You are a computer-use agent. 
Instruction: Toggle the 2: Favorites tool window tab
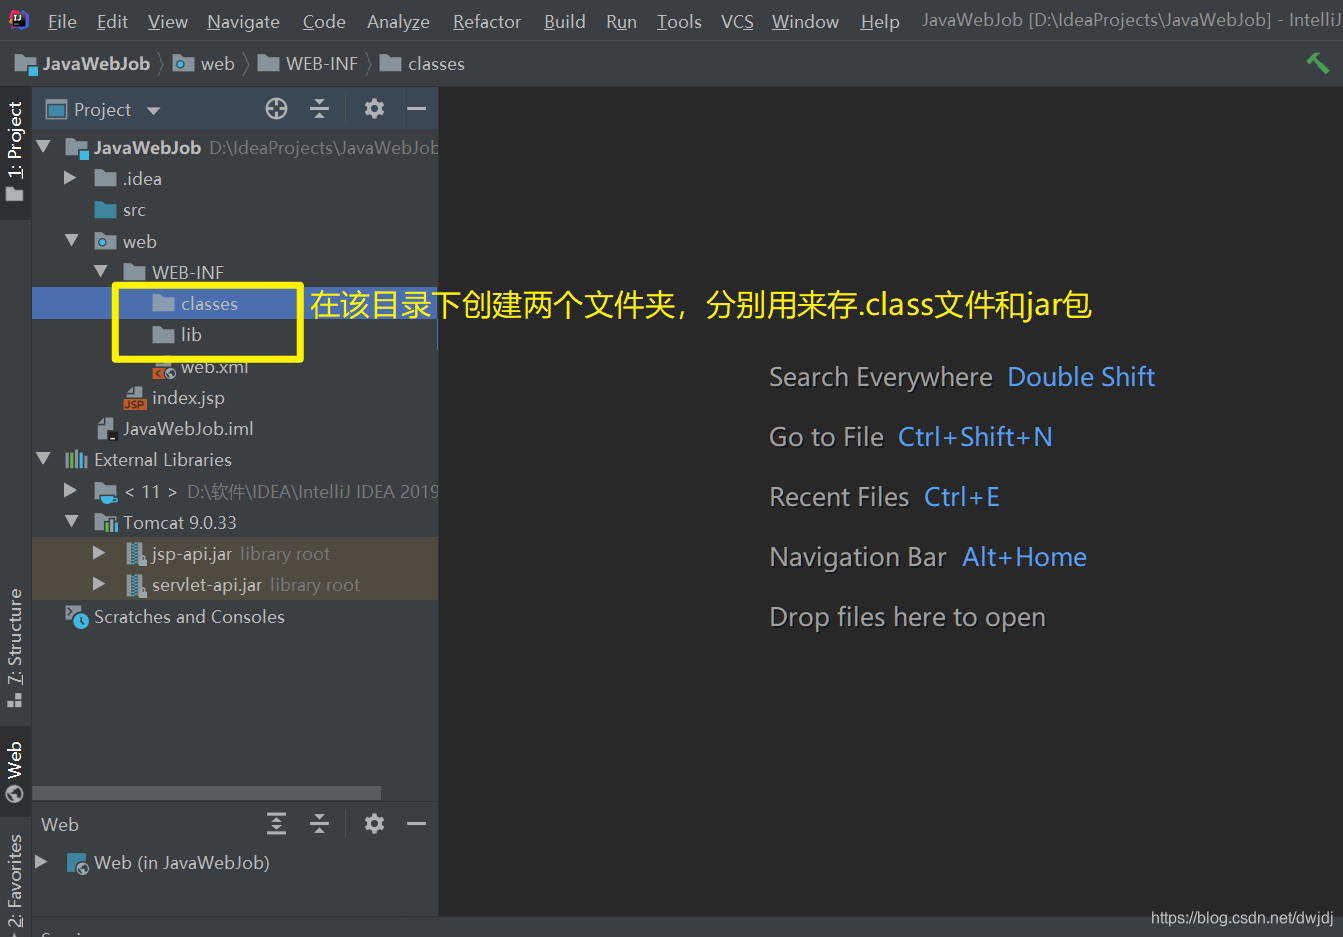(x=15, y=883)
